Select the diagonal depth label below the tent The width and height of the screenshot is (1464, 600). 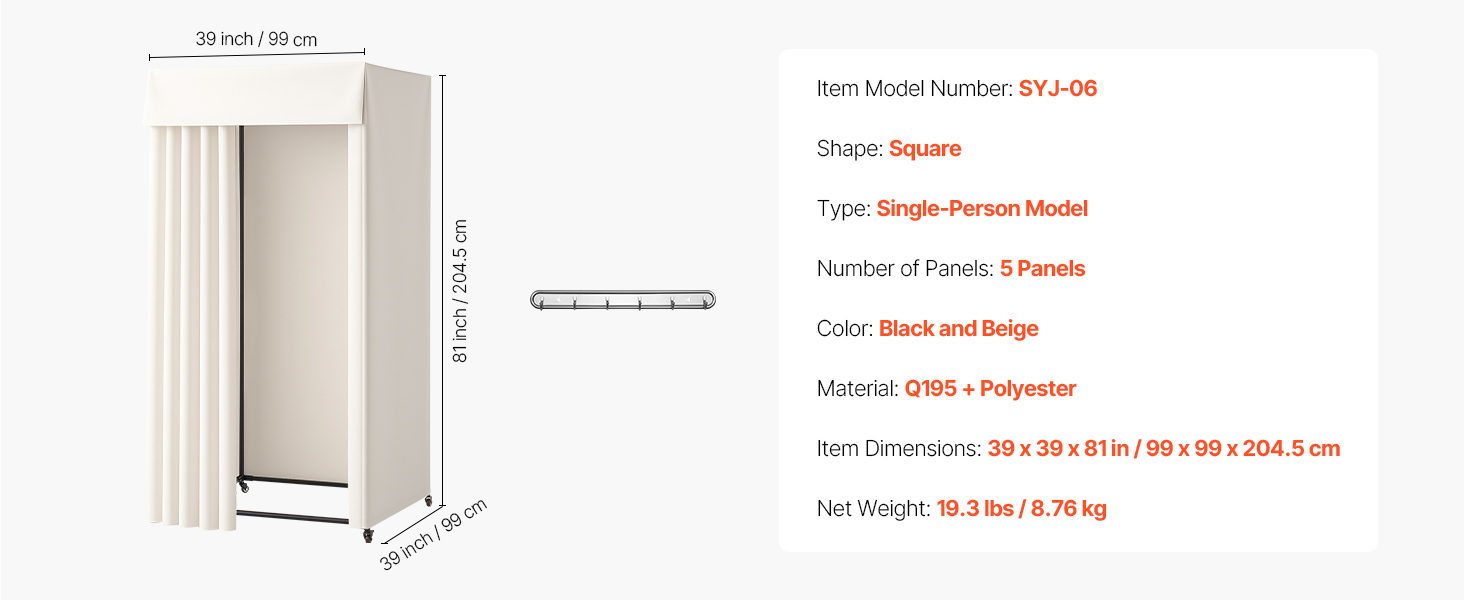tap(433, 534)
